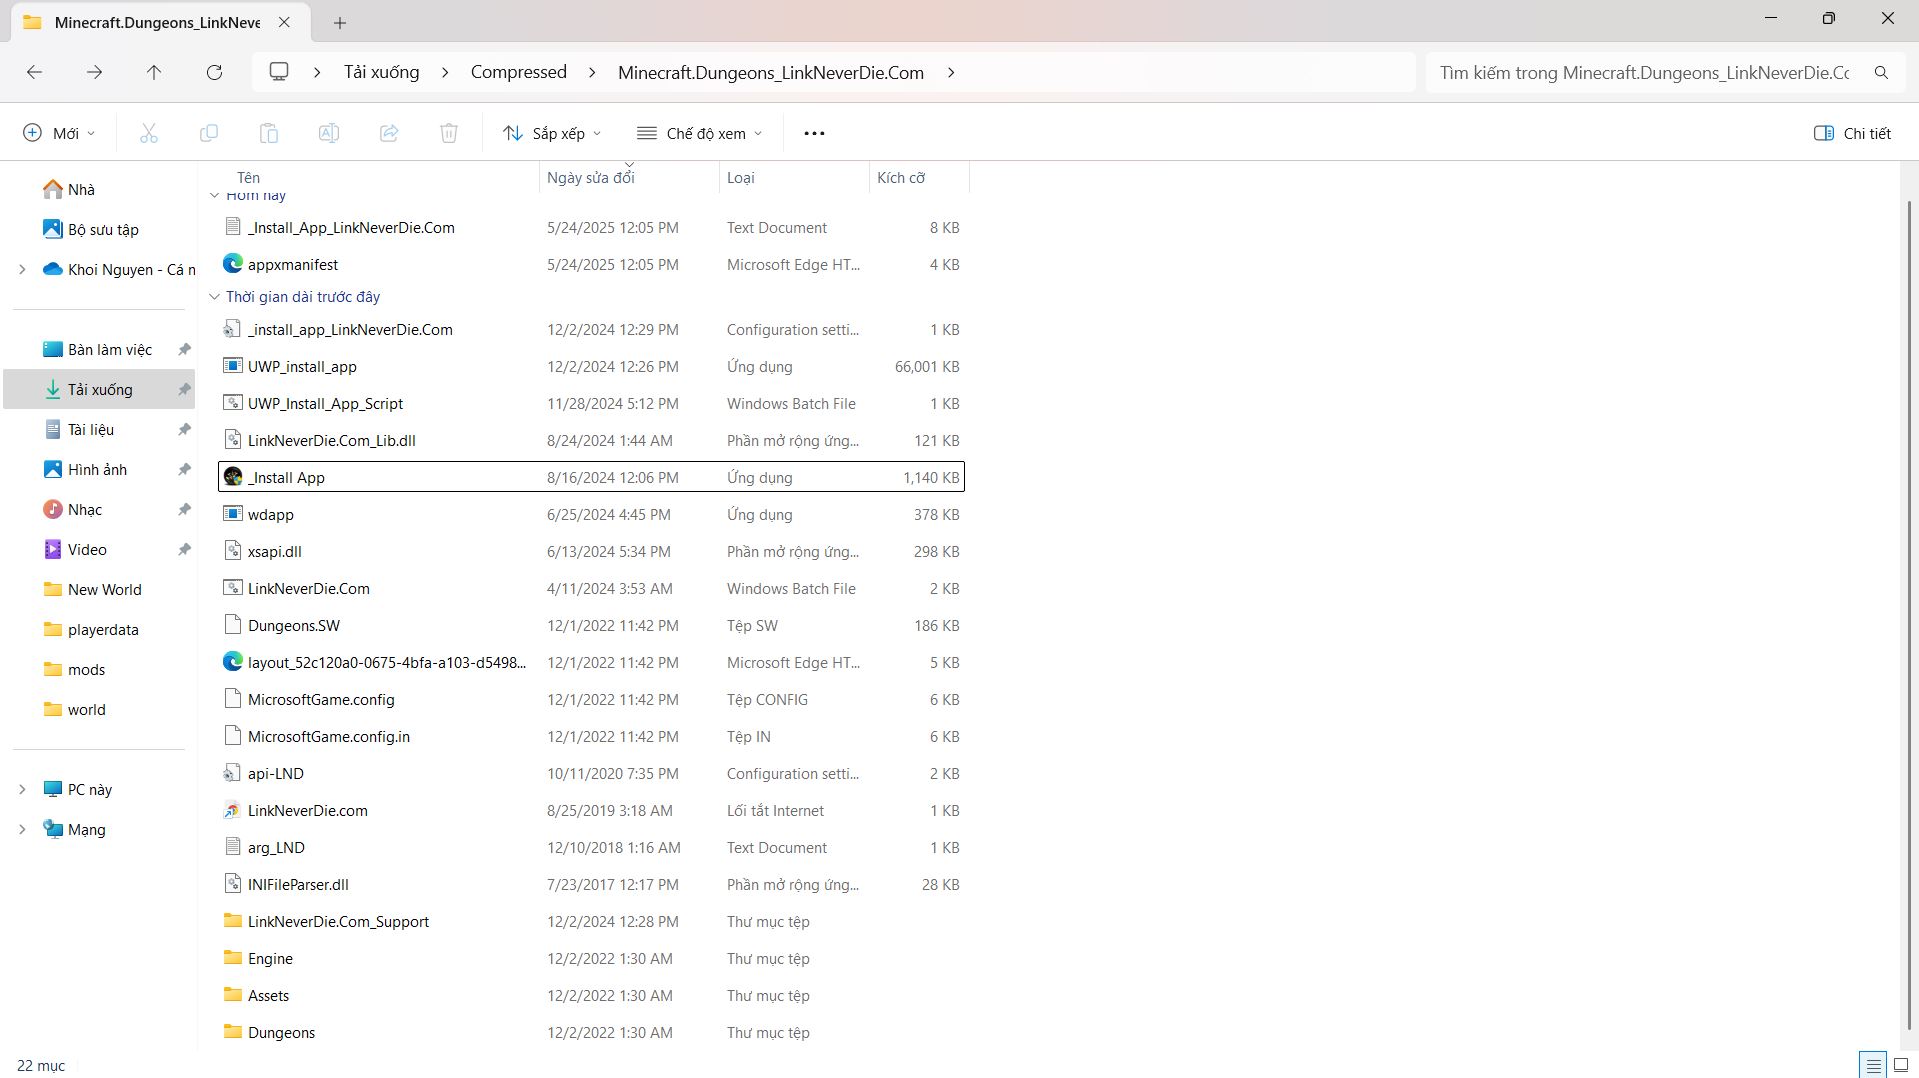Toggle the Chi tiết details pane

1852,133
